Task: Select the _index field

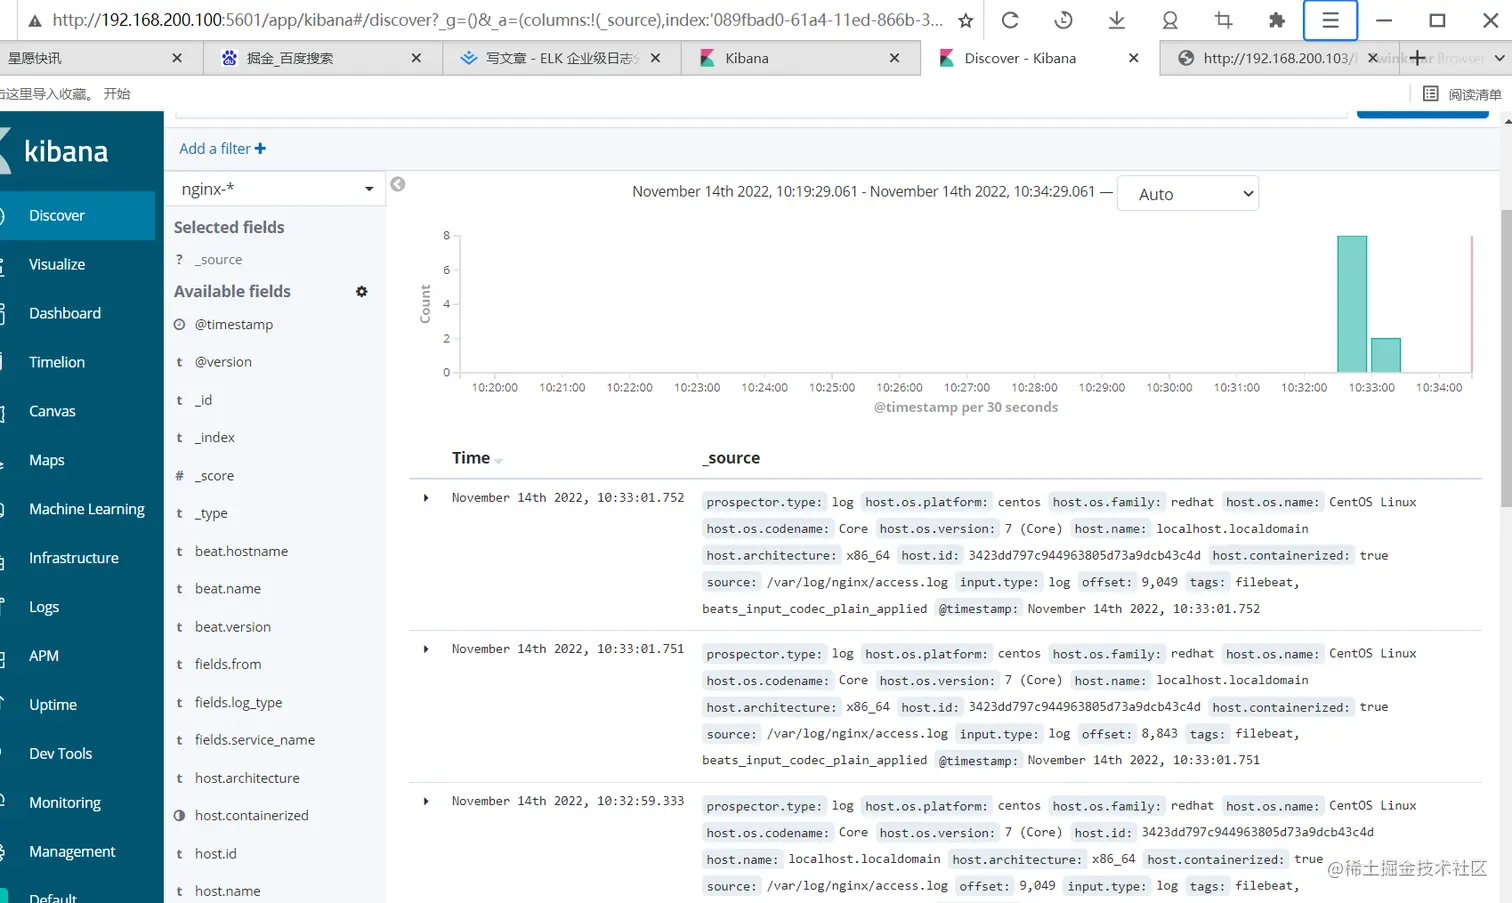Action: 214,438
